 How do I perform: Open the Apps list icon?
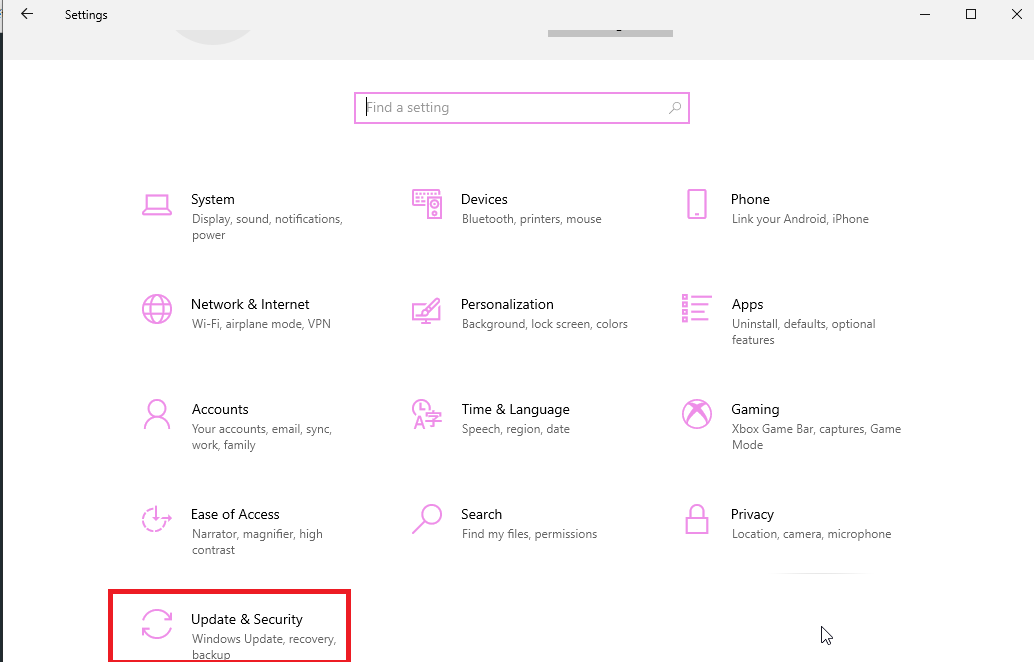point(697,309)
